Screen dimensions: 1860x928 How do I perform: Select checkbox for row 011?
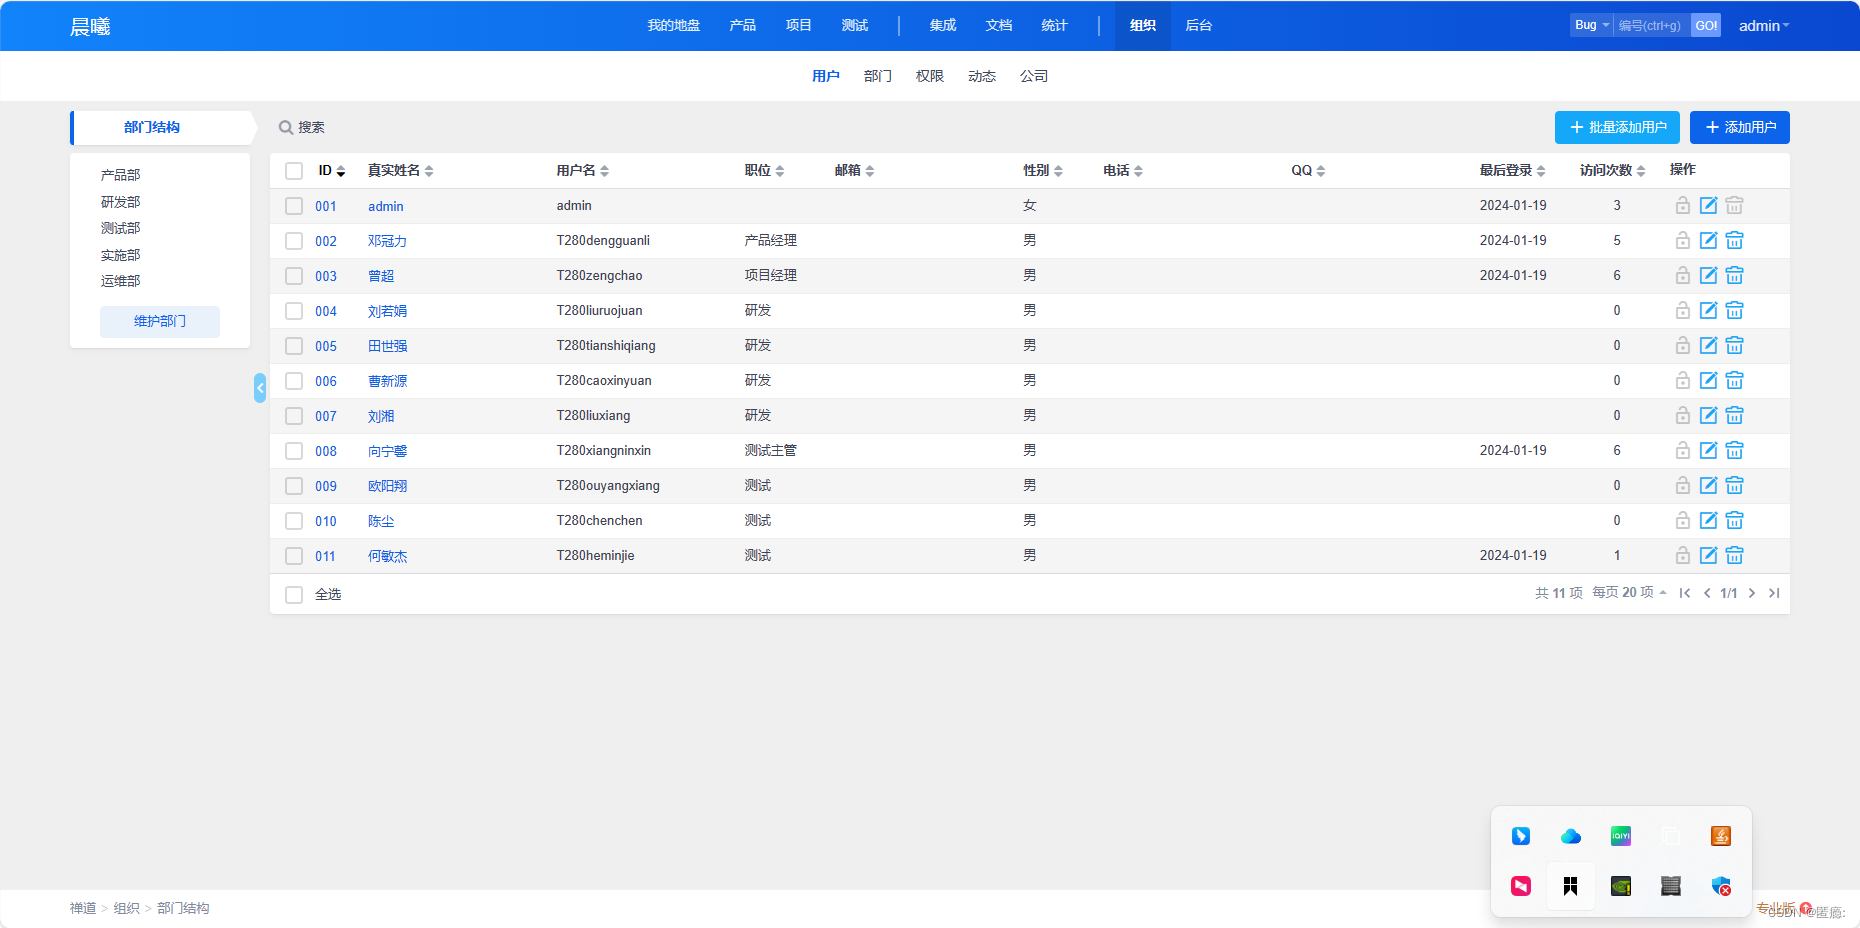click(294, 556)
